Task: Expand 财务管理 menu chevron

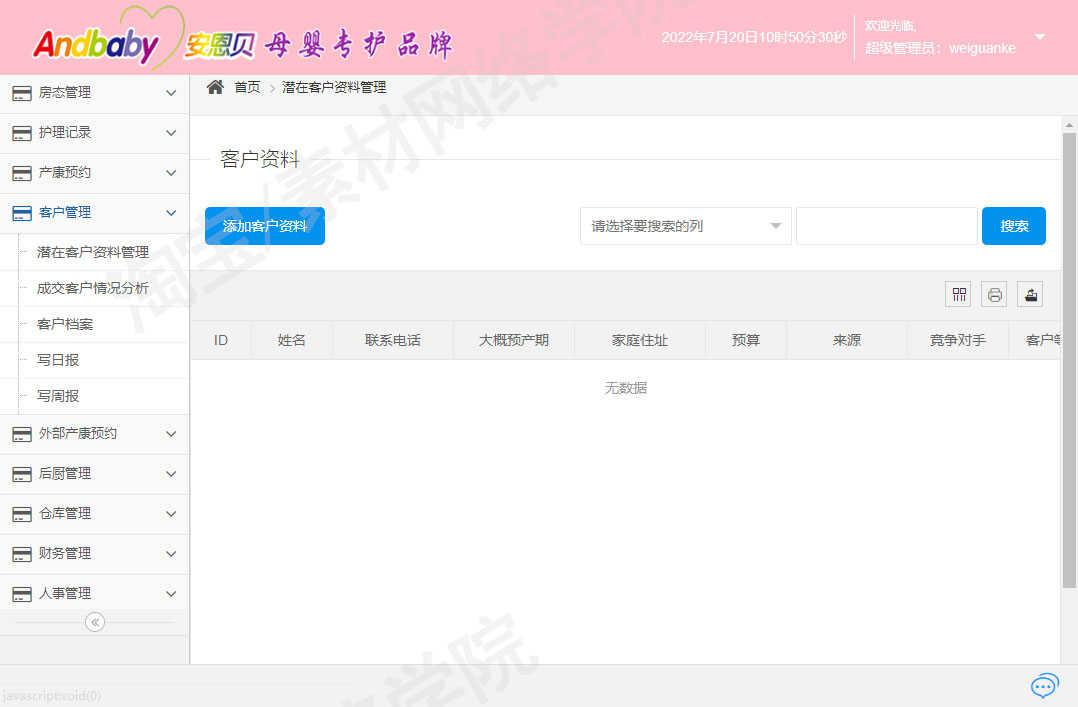Action: pos(171,554)
